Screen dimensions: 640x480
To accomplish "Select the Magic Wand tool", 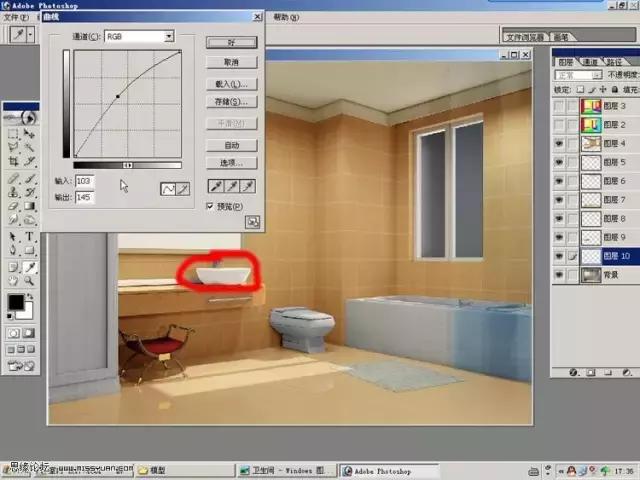I will pos(29,147).
